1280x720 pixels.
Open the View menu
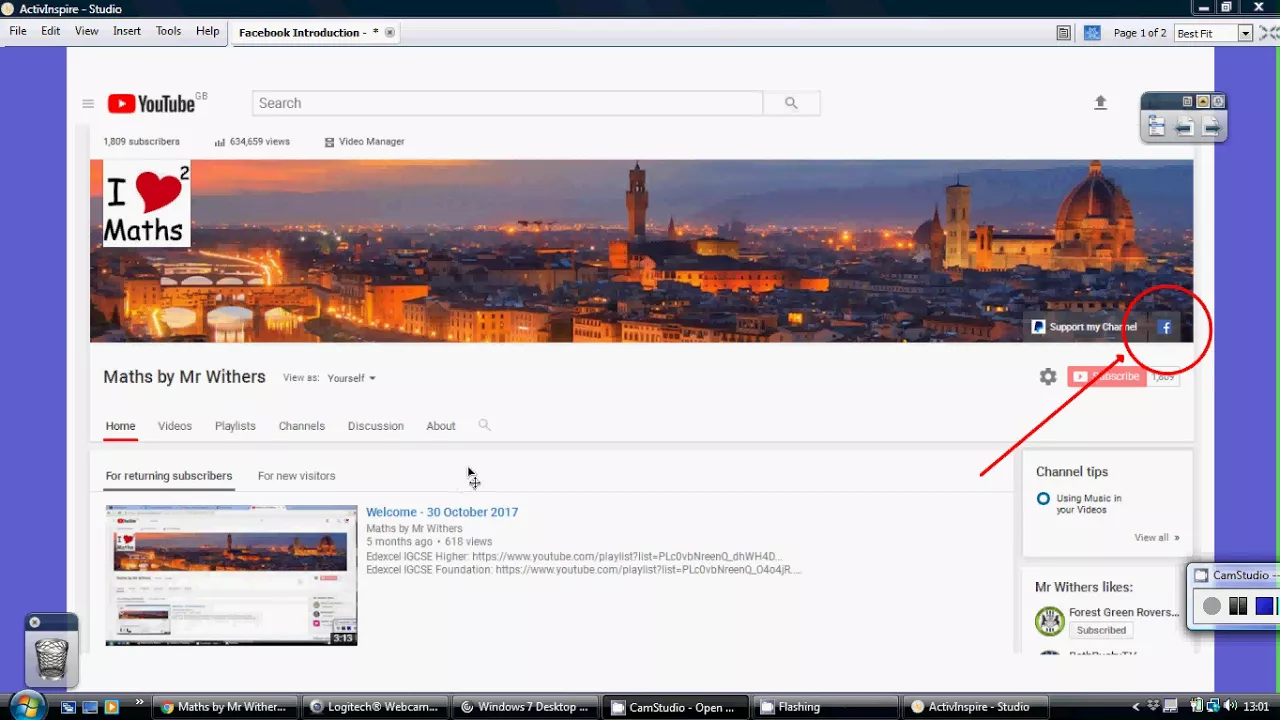point(87,31)
